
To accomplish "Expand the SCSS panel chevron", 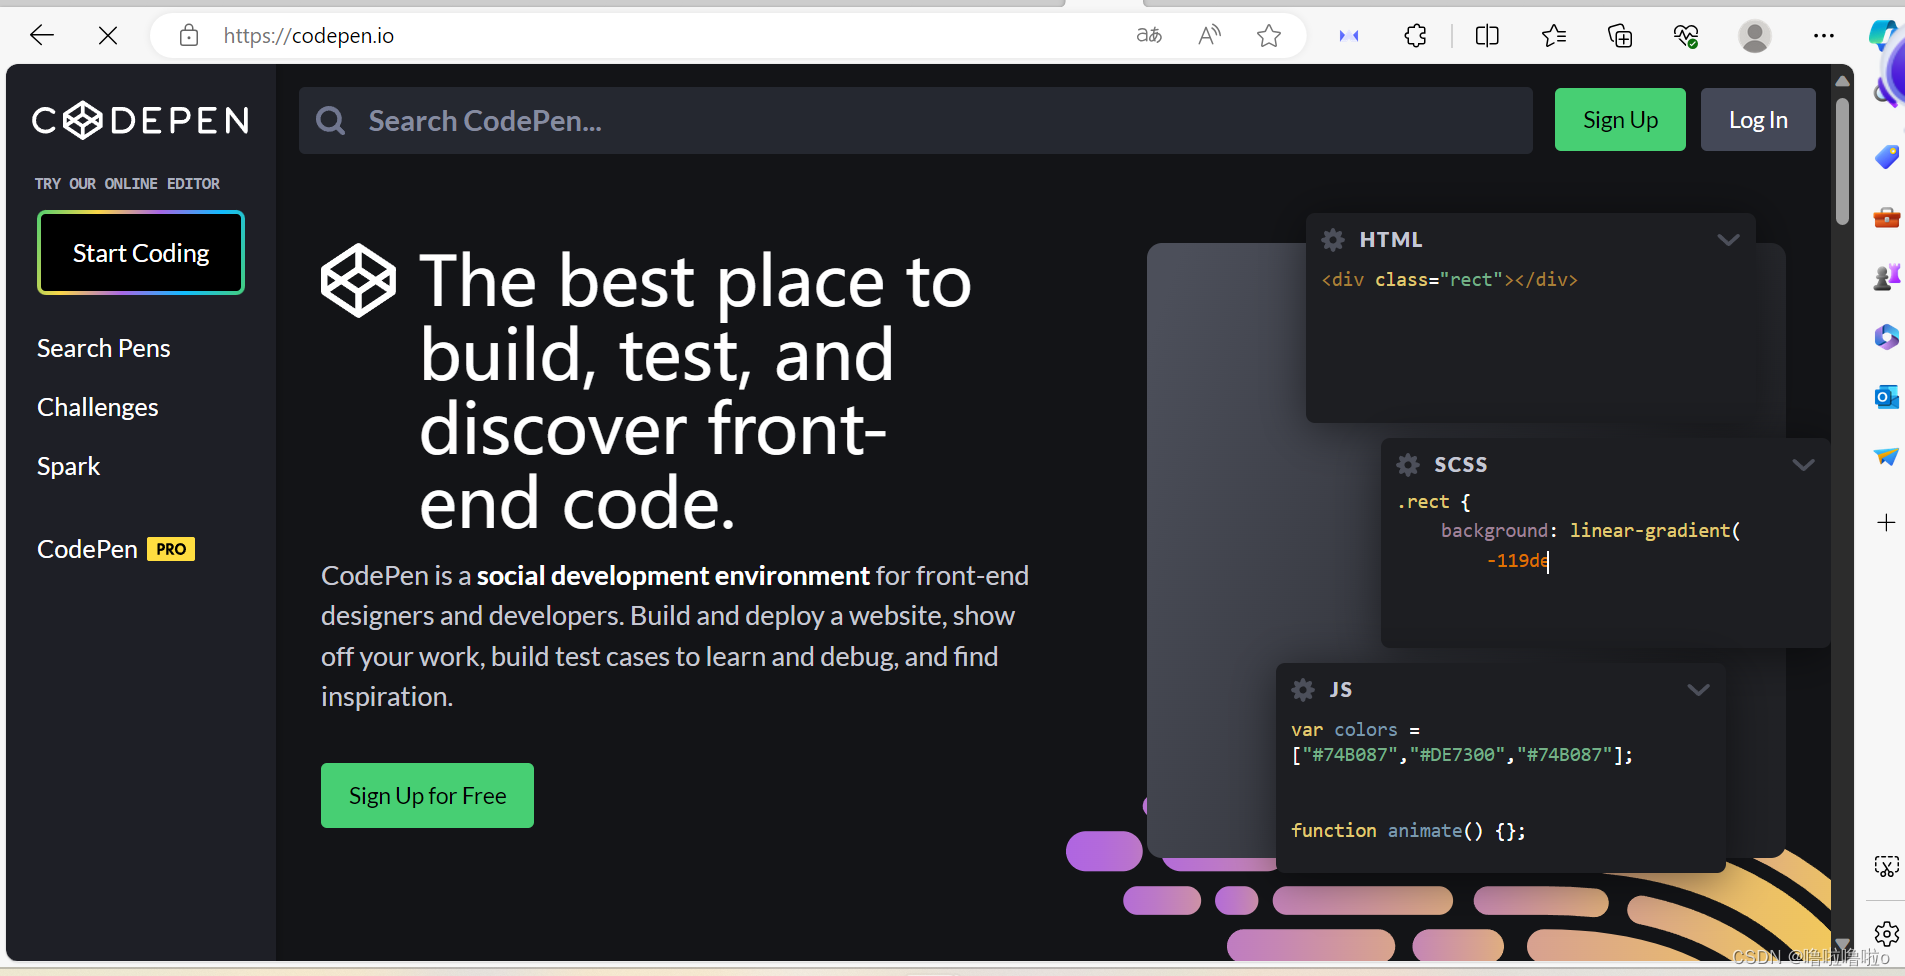I will [1803, 465].
